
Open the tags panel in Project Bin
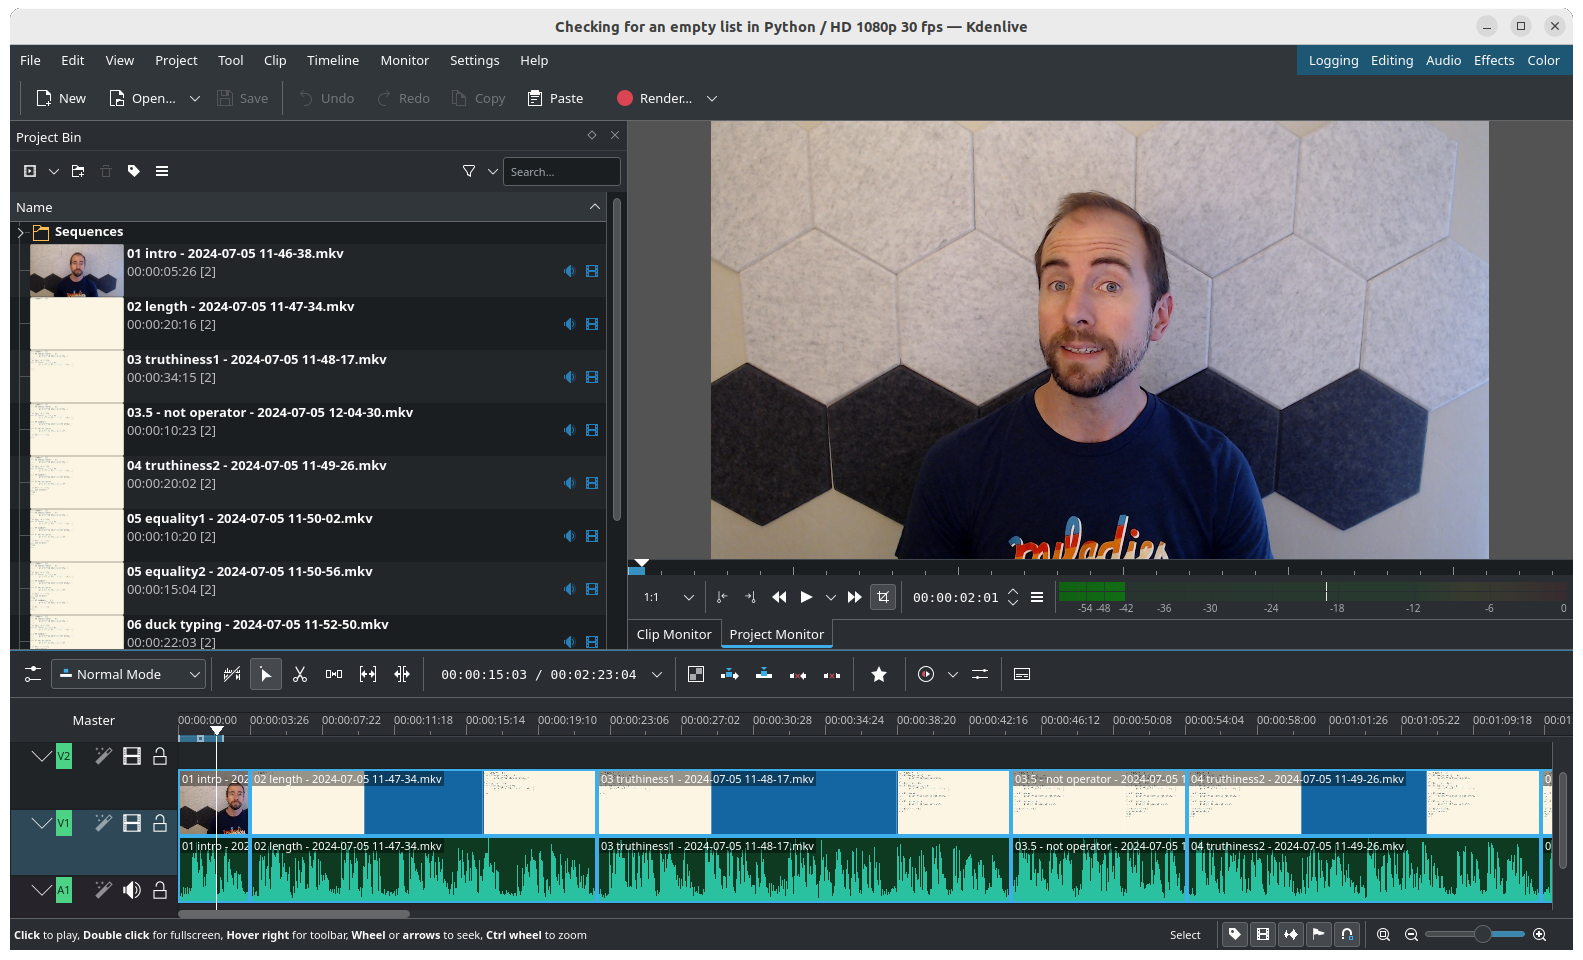point(134,171)
